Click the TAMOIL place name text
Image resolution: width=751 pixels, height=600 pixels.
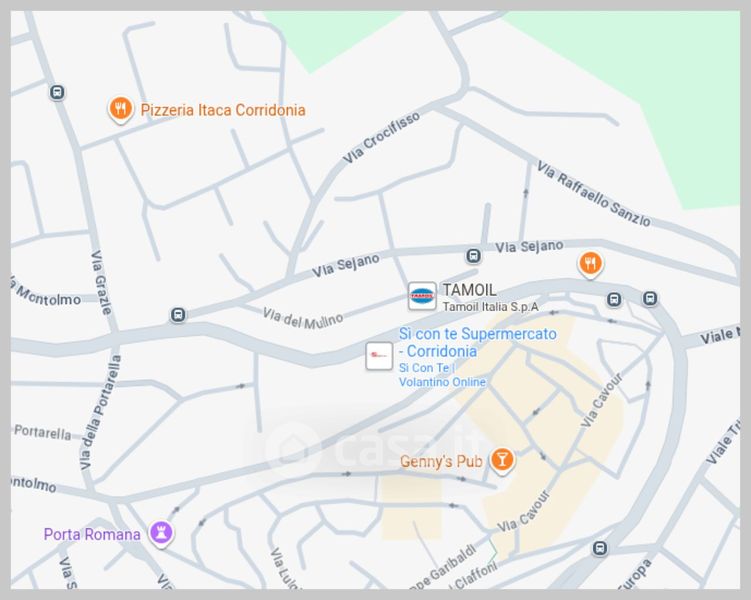coord(469,290)
